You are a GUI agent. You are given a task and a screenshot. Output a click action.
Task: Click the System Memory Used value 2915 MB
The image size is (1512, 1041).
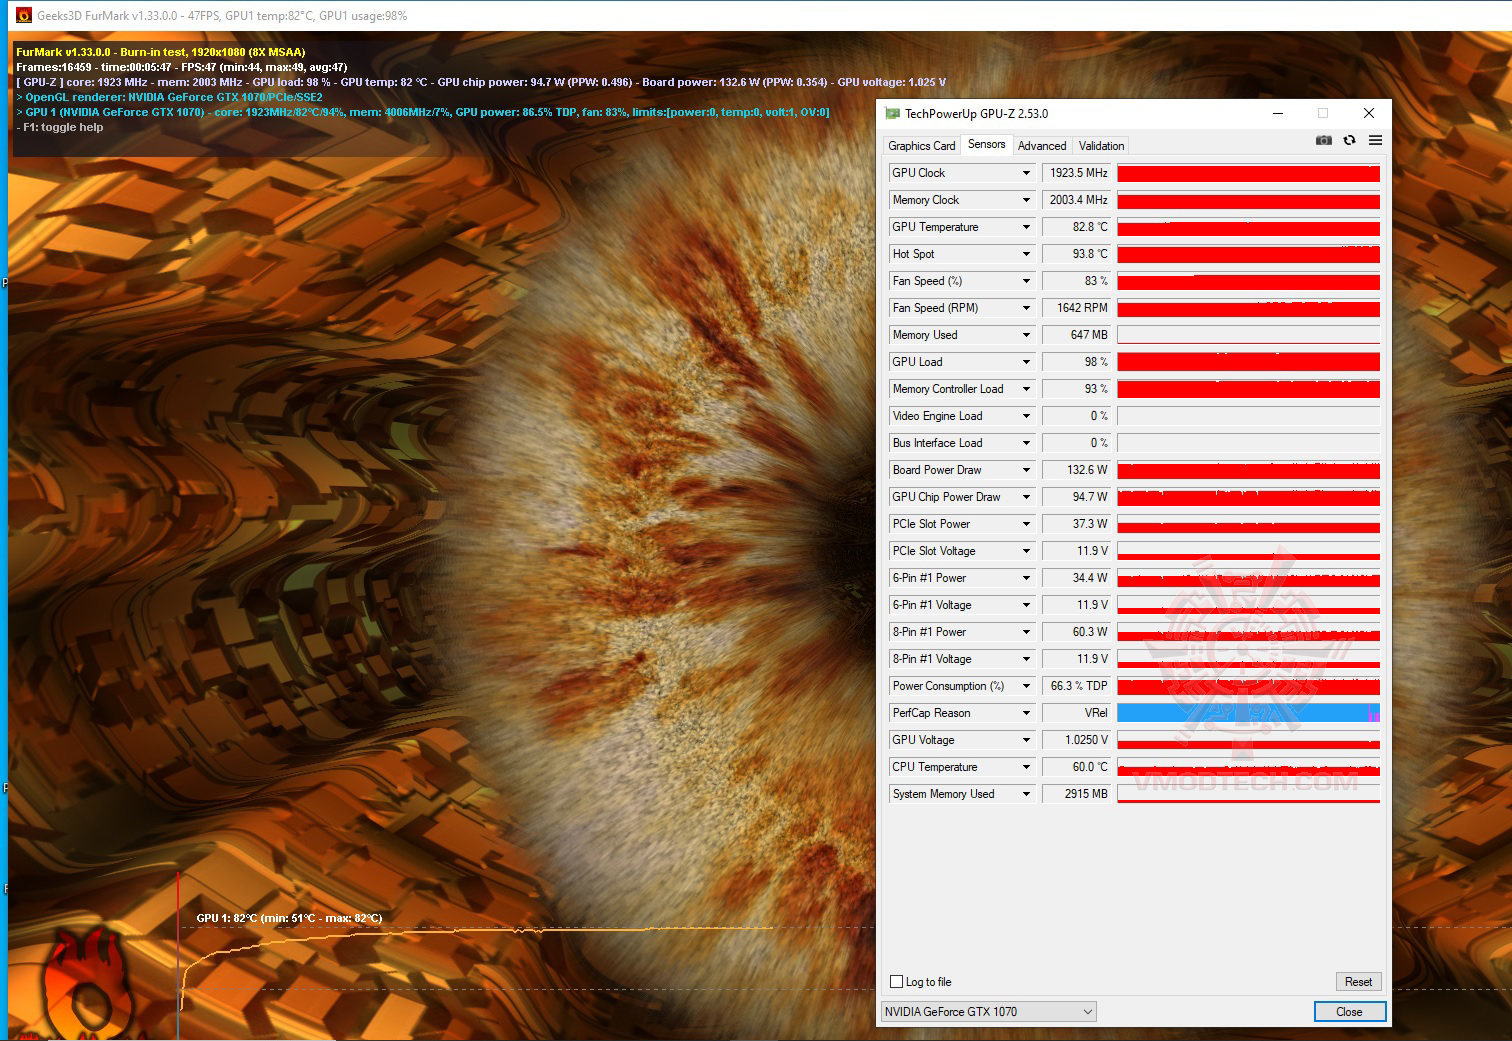pyautogui.click(x=1077, y=794)
